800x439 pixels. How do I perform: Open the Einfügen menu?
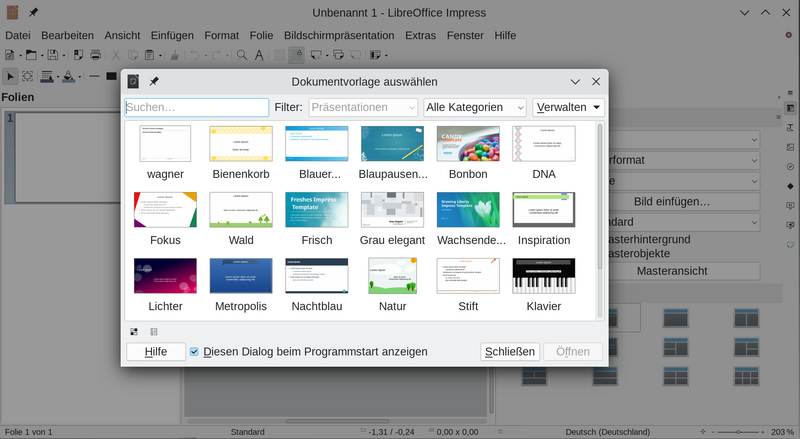point(172,35)
